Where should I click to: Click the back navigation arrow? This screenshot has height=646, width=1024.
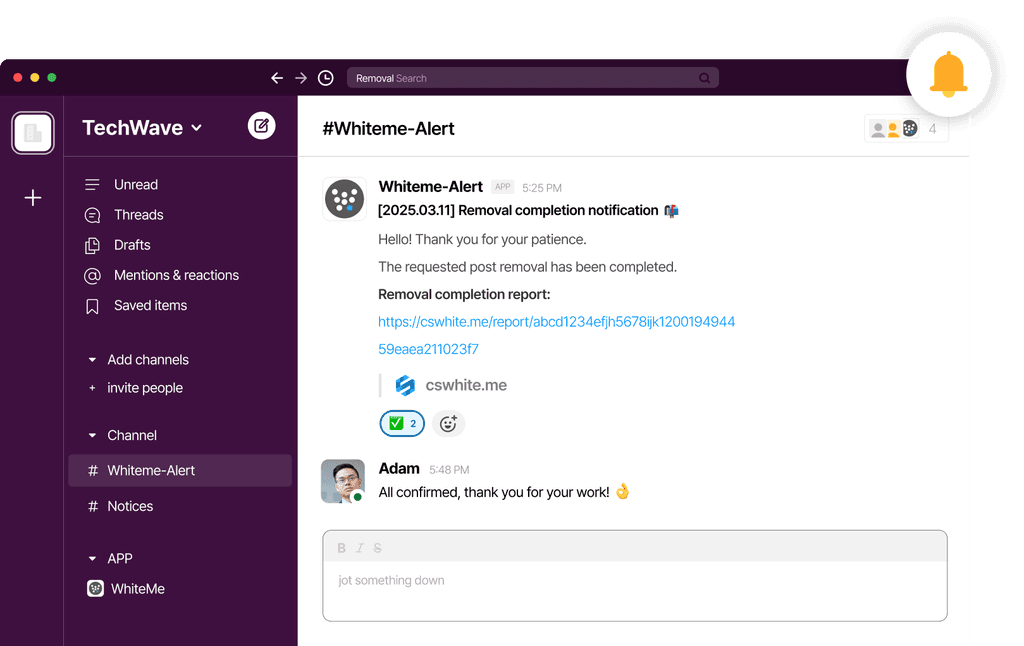277,78
